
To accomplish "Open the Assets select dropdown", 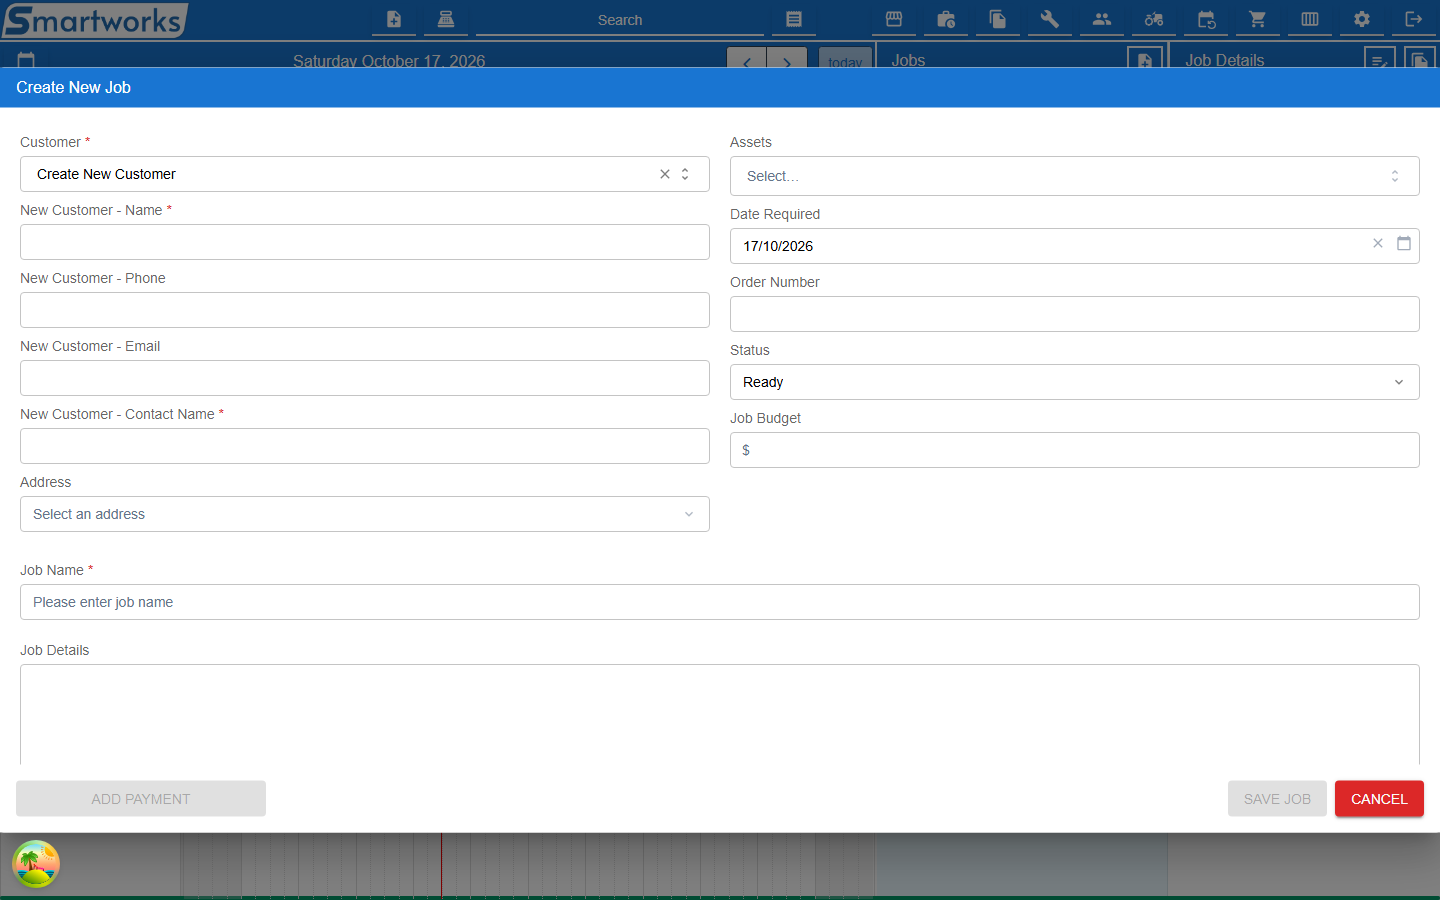I will [x=1075, y=176].
